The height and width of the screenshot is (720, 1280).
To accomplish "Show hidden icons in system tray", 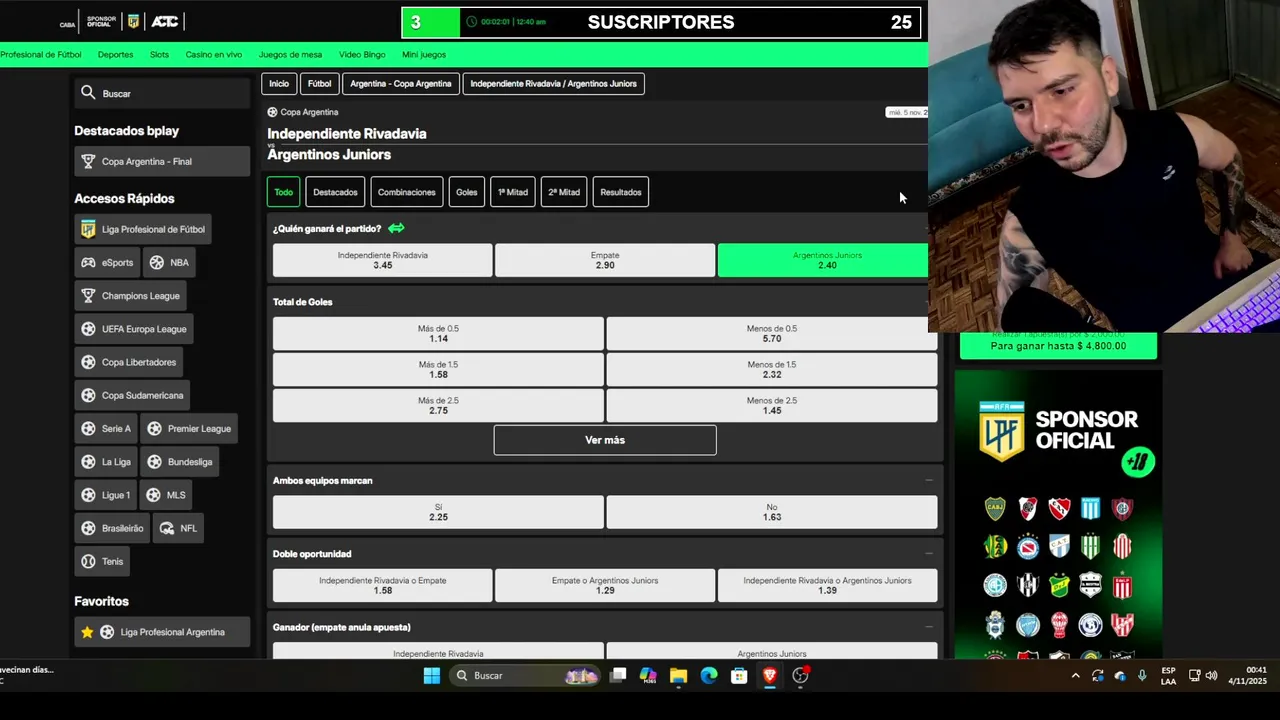I will [1075, 676].
